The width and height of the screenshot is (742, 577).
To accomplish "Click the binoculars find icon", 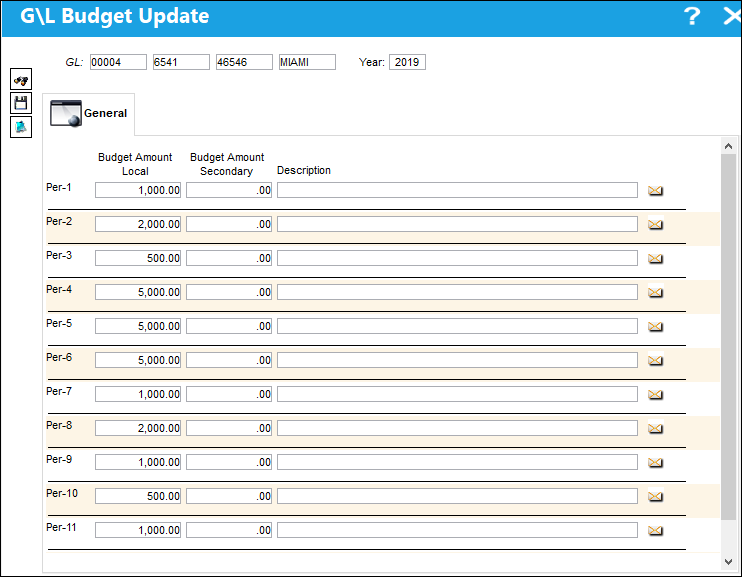I will (21, 79).
